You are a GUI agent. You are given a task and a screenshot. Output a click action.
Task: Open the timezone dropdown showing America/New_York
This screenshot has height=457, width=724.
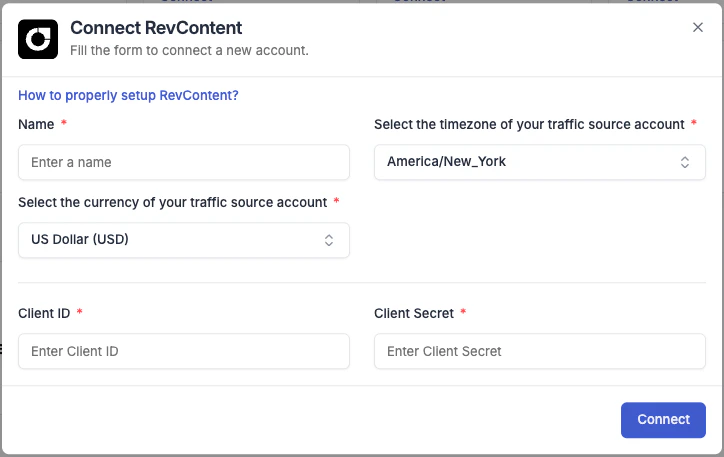(540, 162)
